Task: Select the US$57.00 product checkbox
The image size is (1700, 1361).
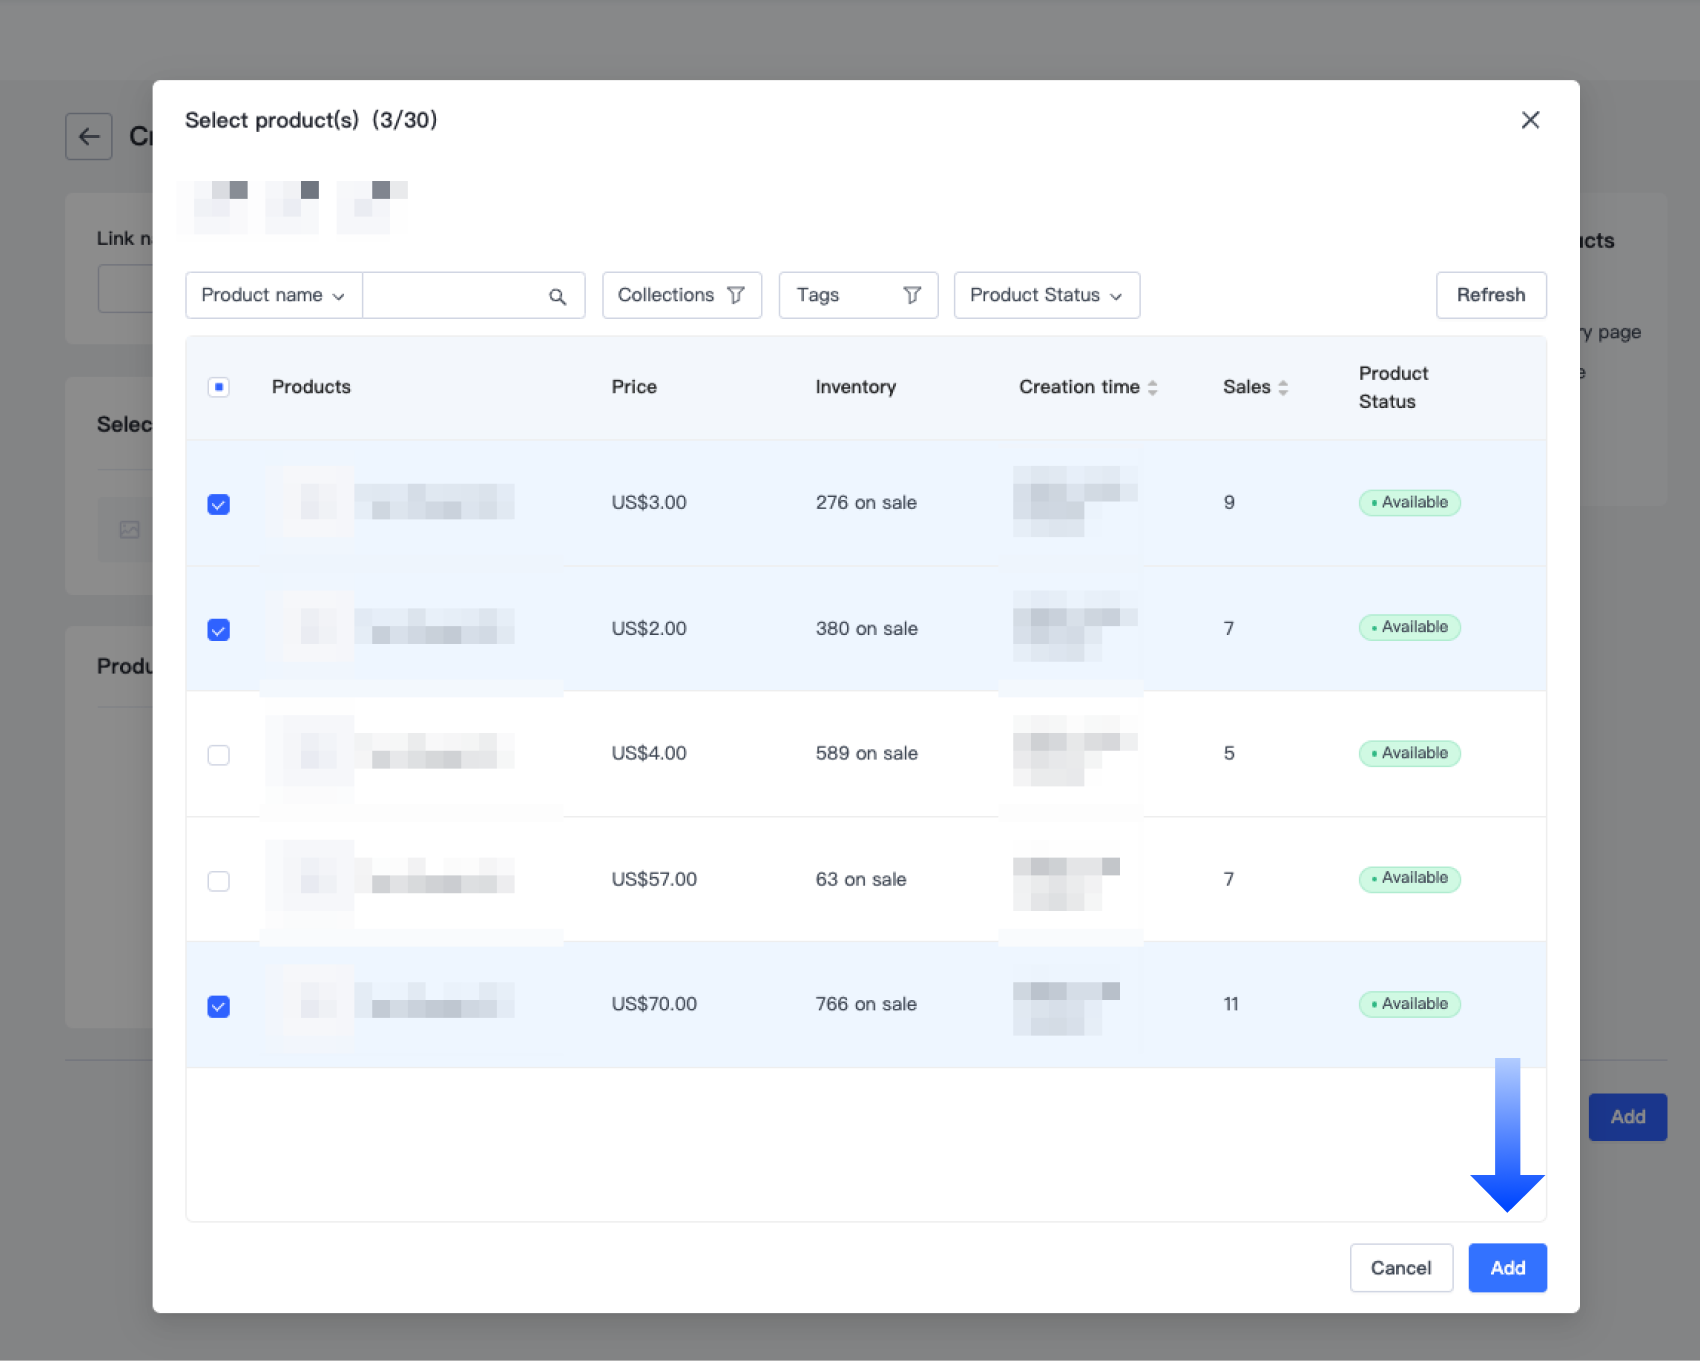Action: pyautogui.click(x=219, y=881)
